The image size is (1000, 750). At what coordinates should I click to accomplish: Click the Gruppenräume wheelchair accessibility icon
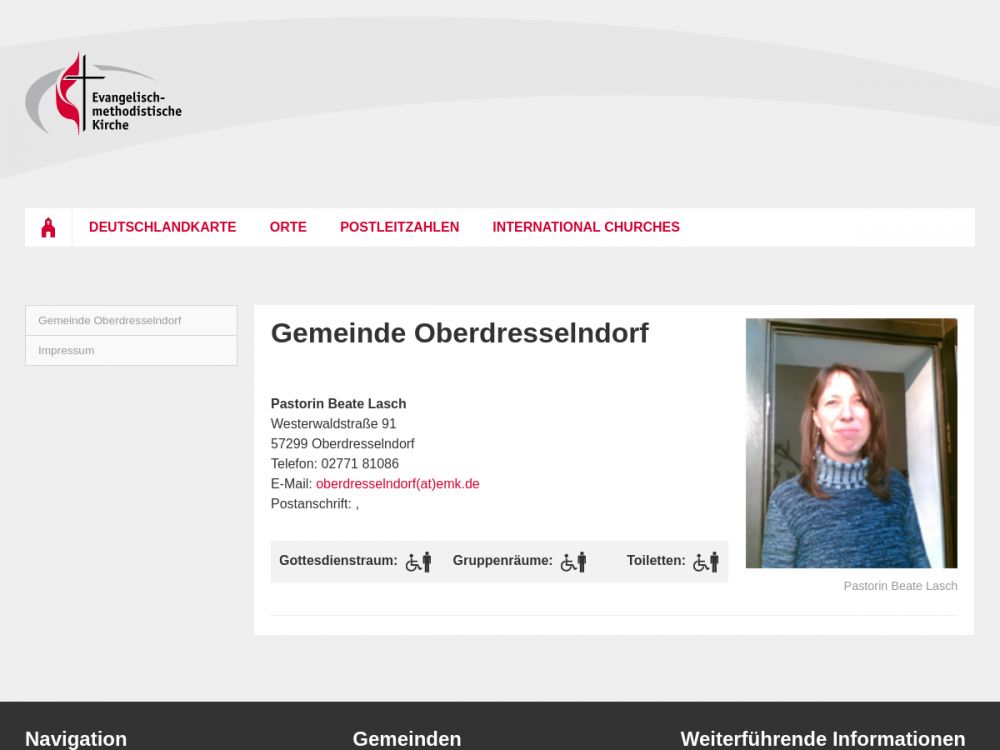coord(573,562)
